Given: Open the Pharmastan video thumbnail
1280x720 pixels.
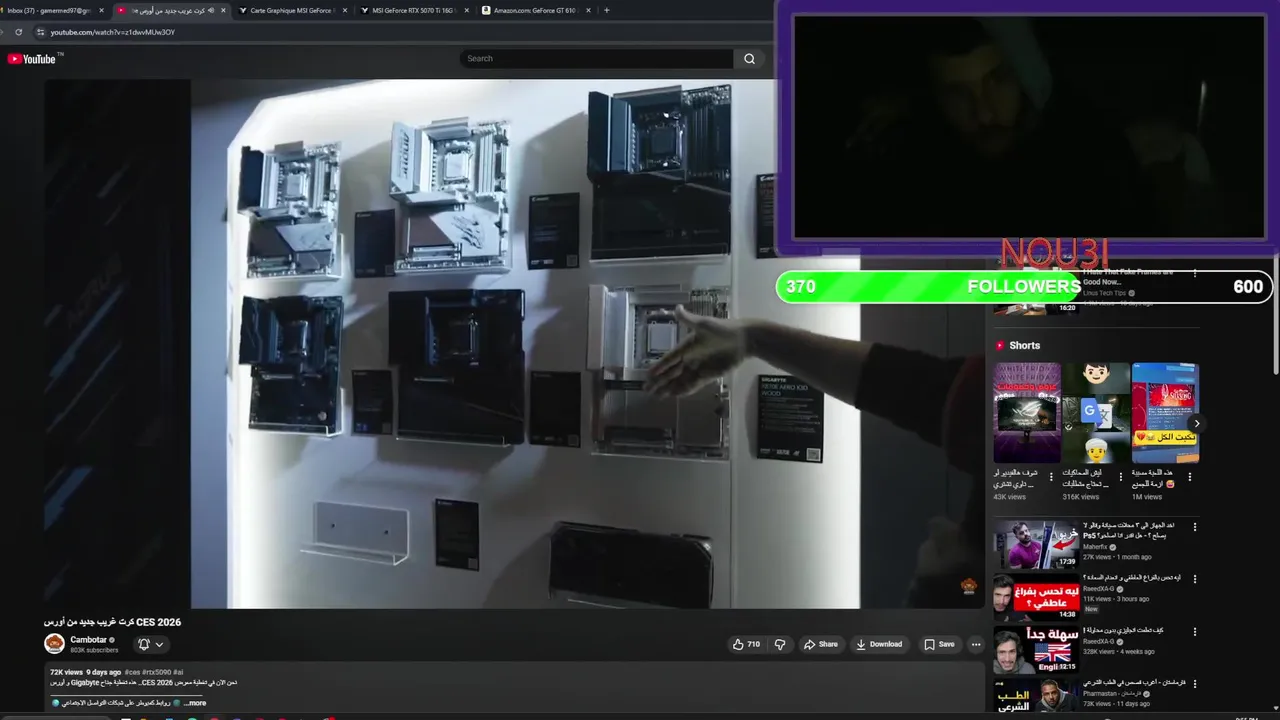Looking at the screenshot, I should (x=1035, y=696).
